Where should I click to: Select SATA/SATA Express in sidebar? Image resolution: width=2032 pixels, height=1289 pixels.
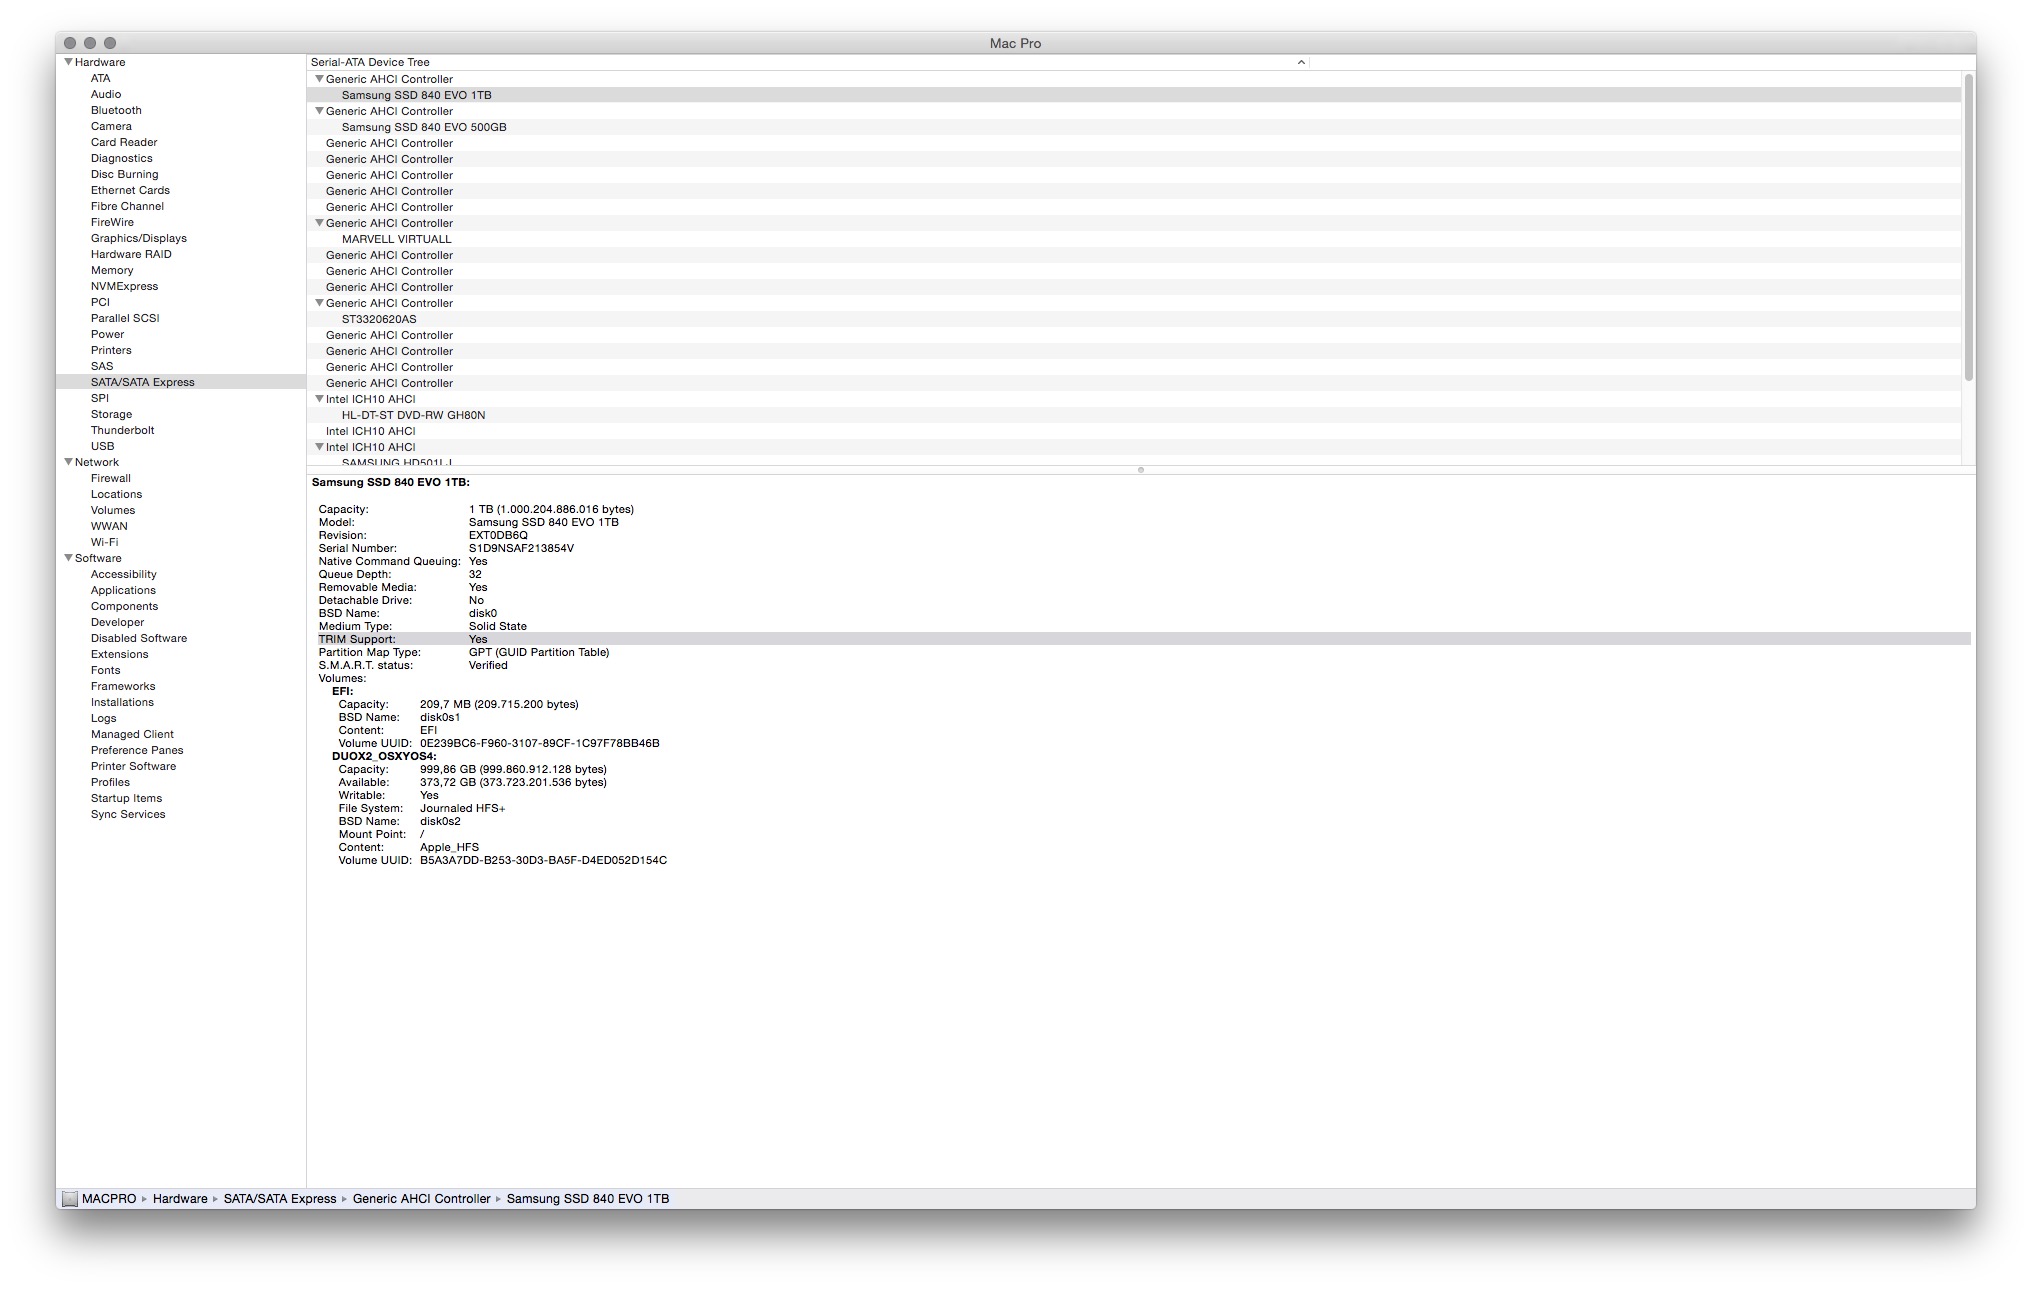(144, 382)
